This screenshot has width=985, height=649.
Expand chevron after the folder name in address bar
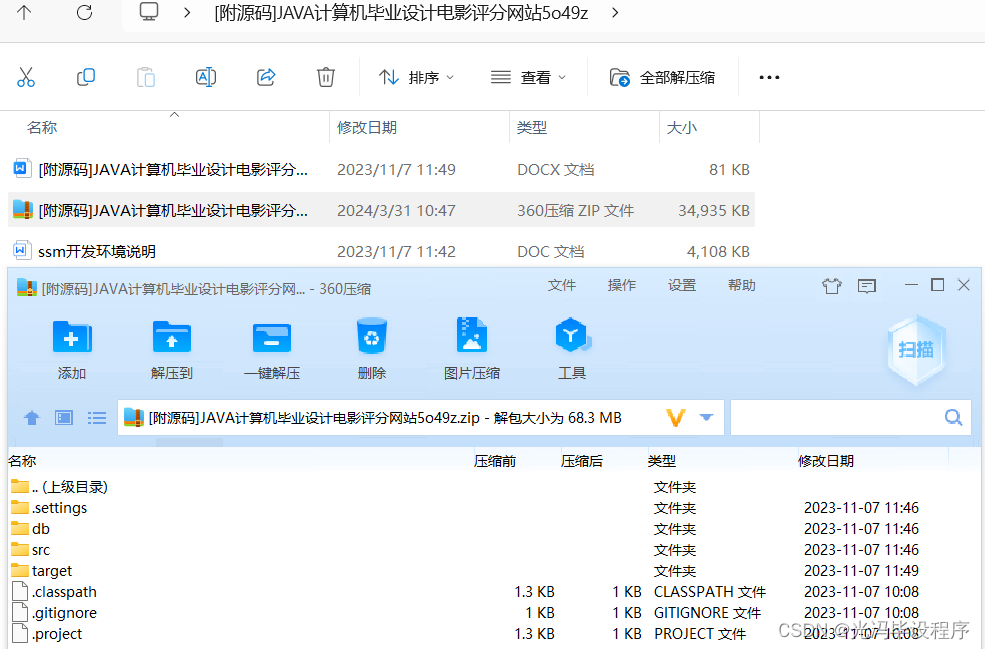[615, 12]
